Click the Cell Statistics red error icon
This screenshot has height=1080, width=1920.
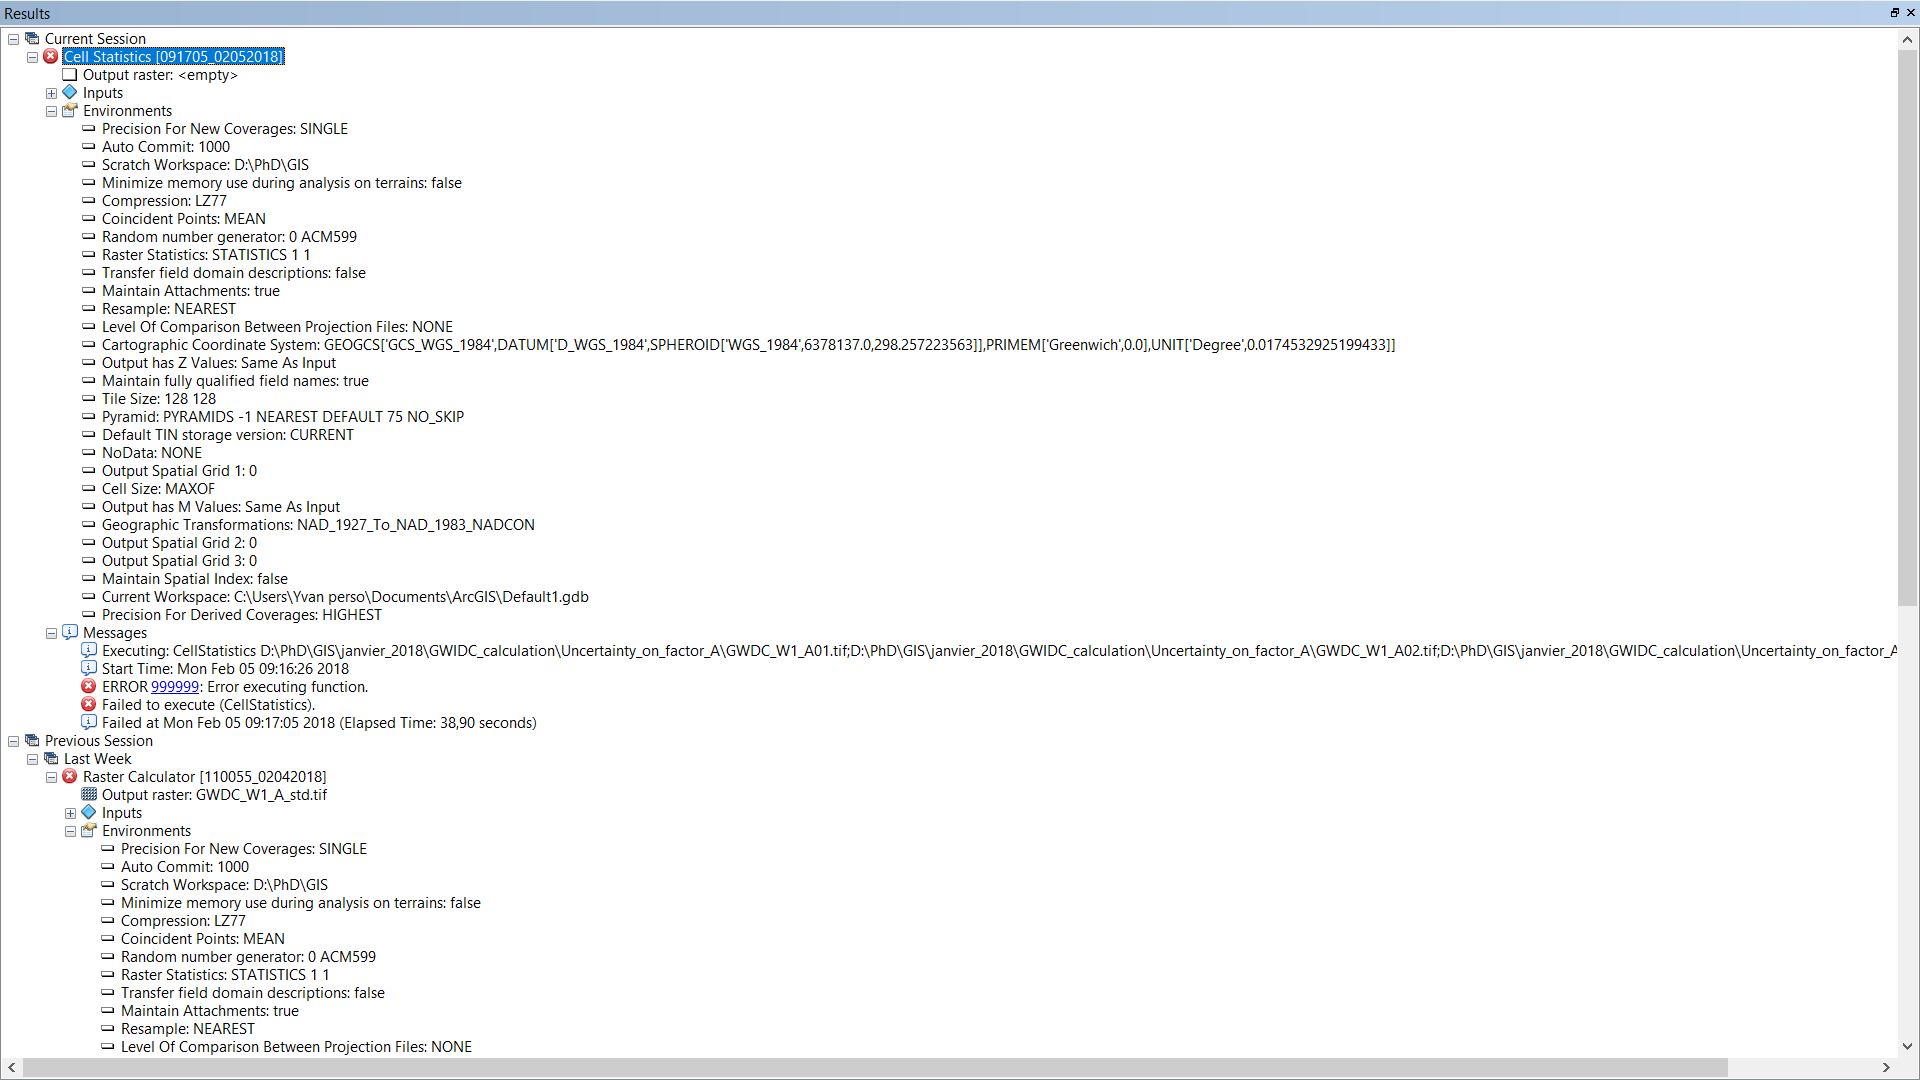pos(51,57)
